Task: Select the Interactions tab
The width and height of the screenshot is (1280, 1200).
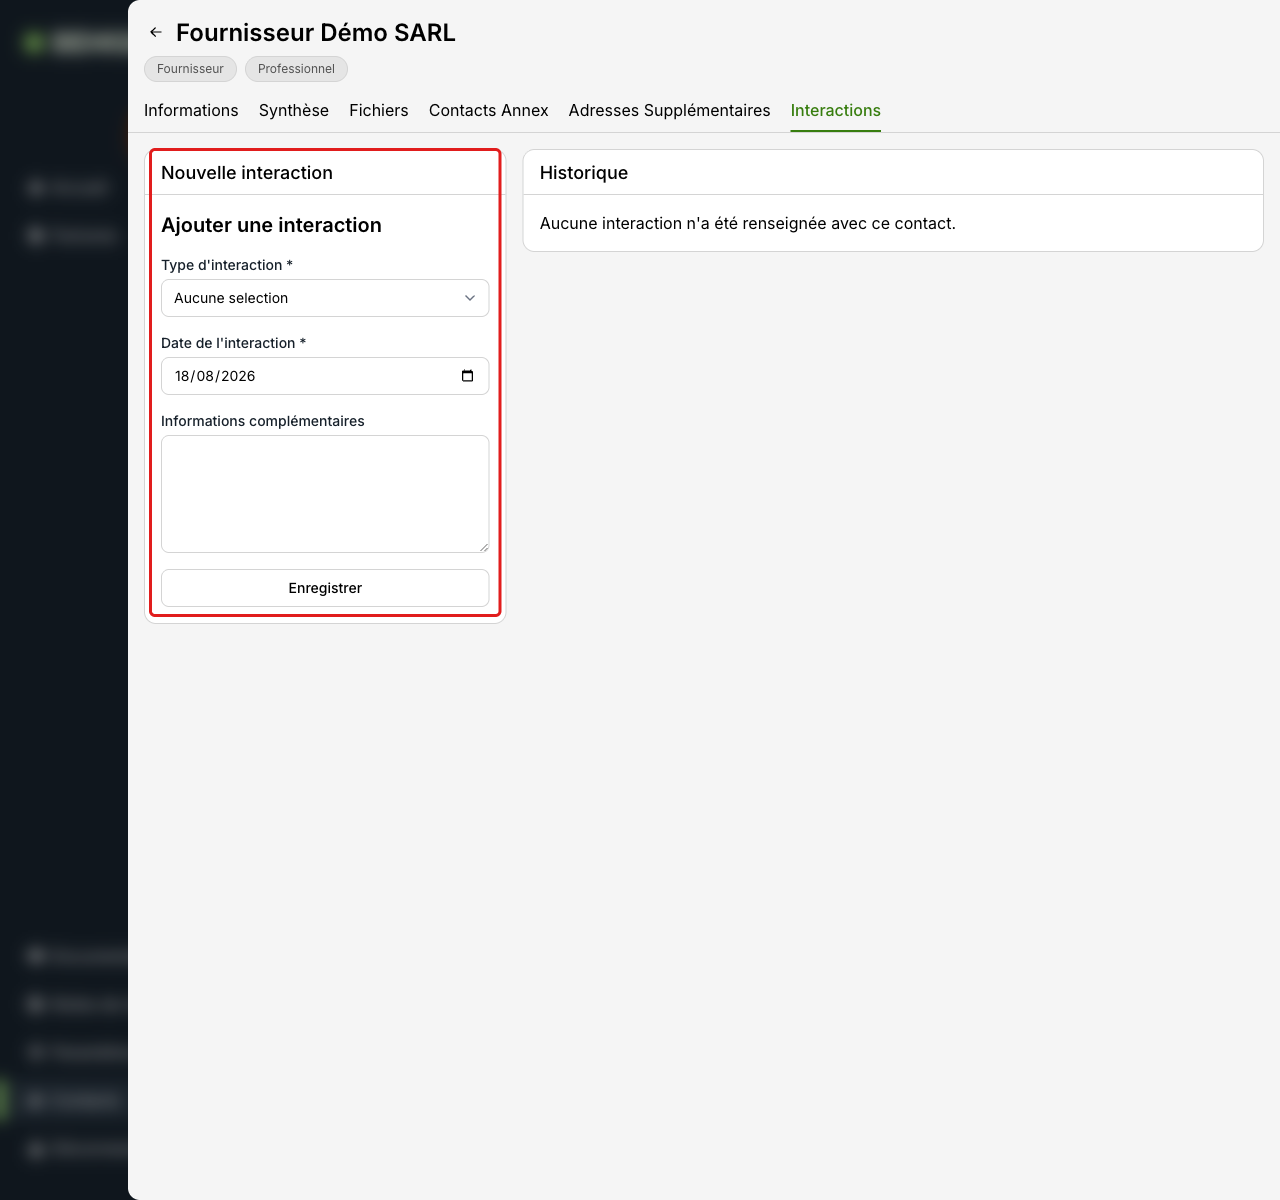Action: coord(836,111)
